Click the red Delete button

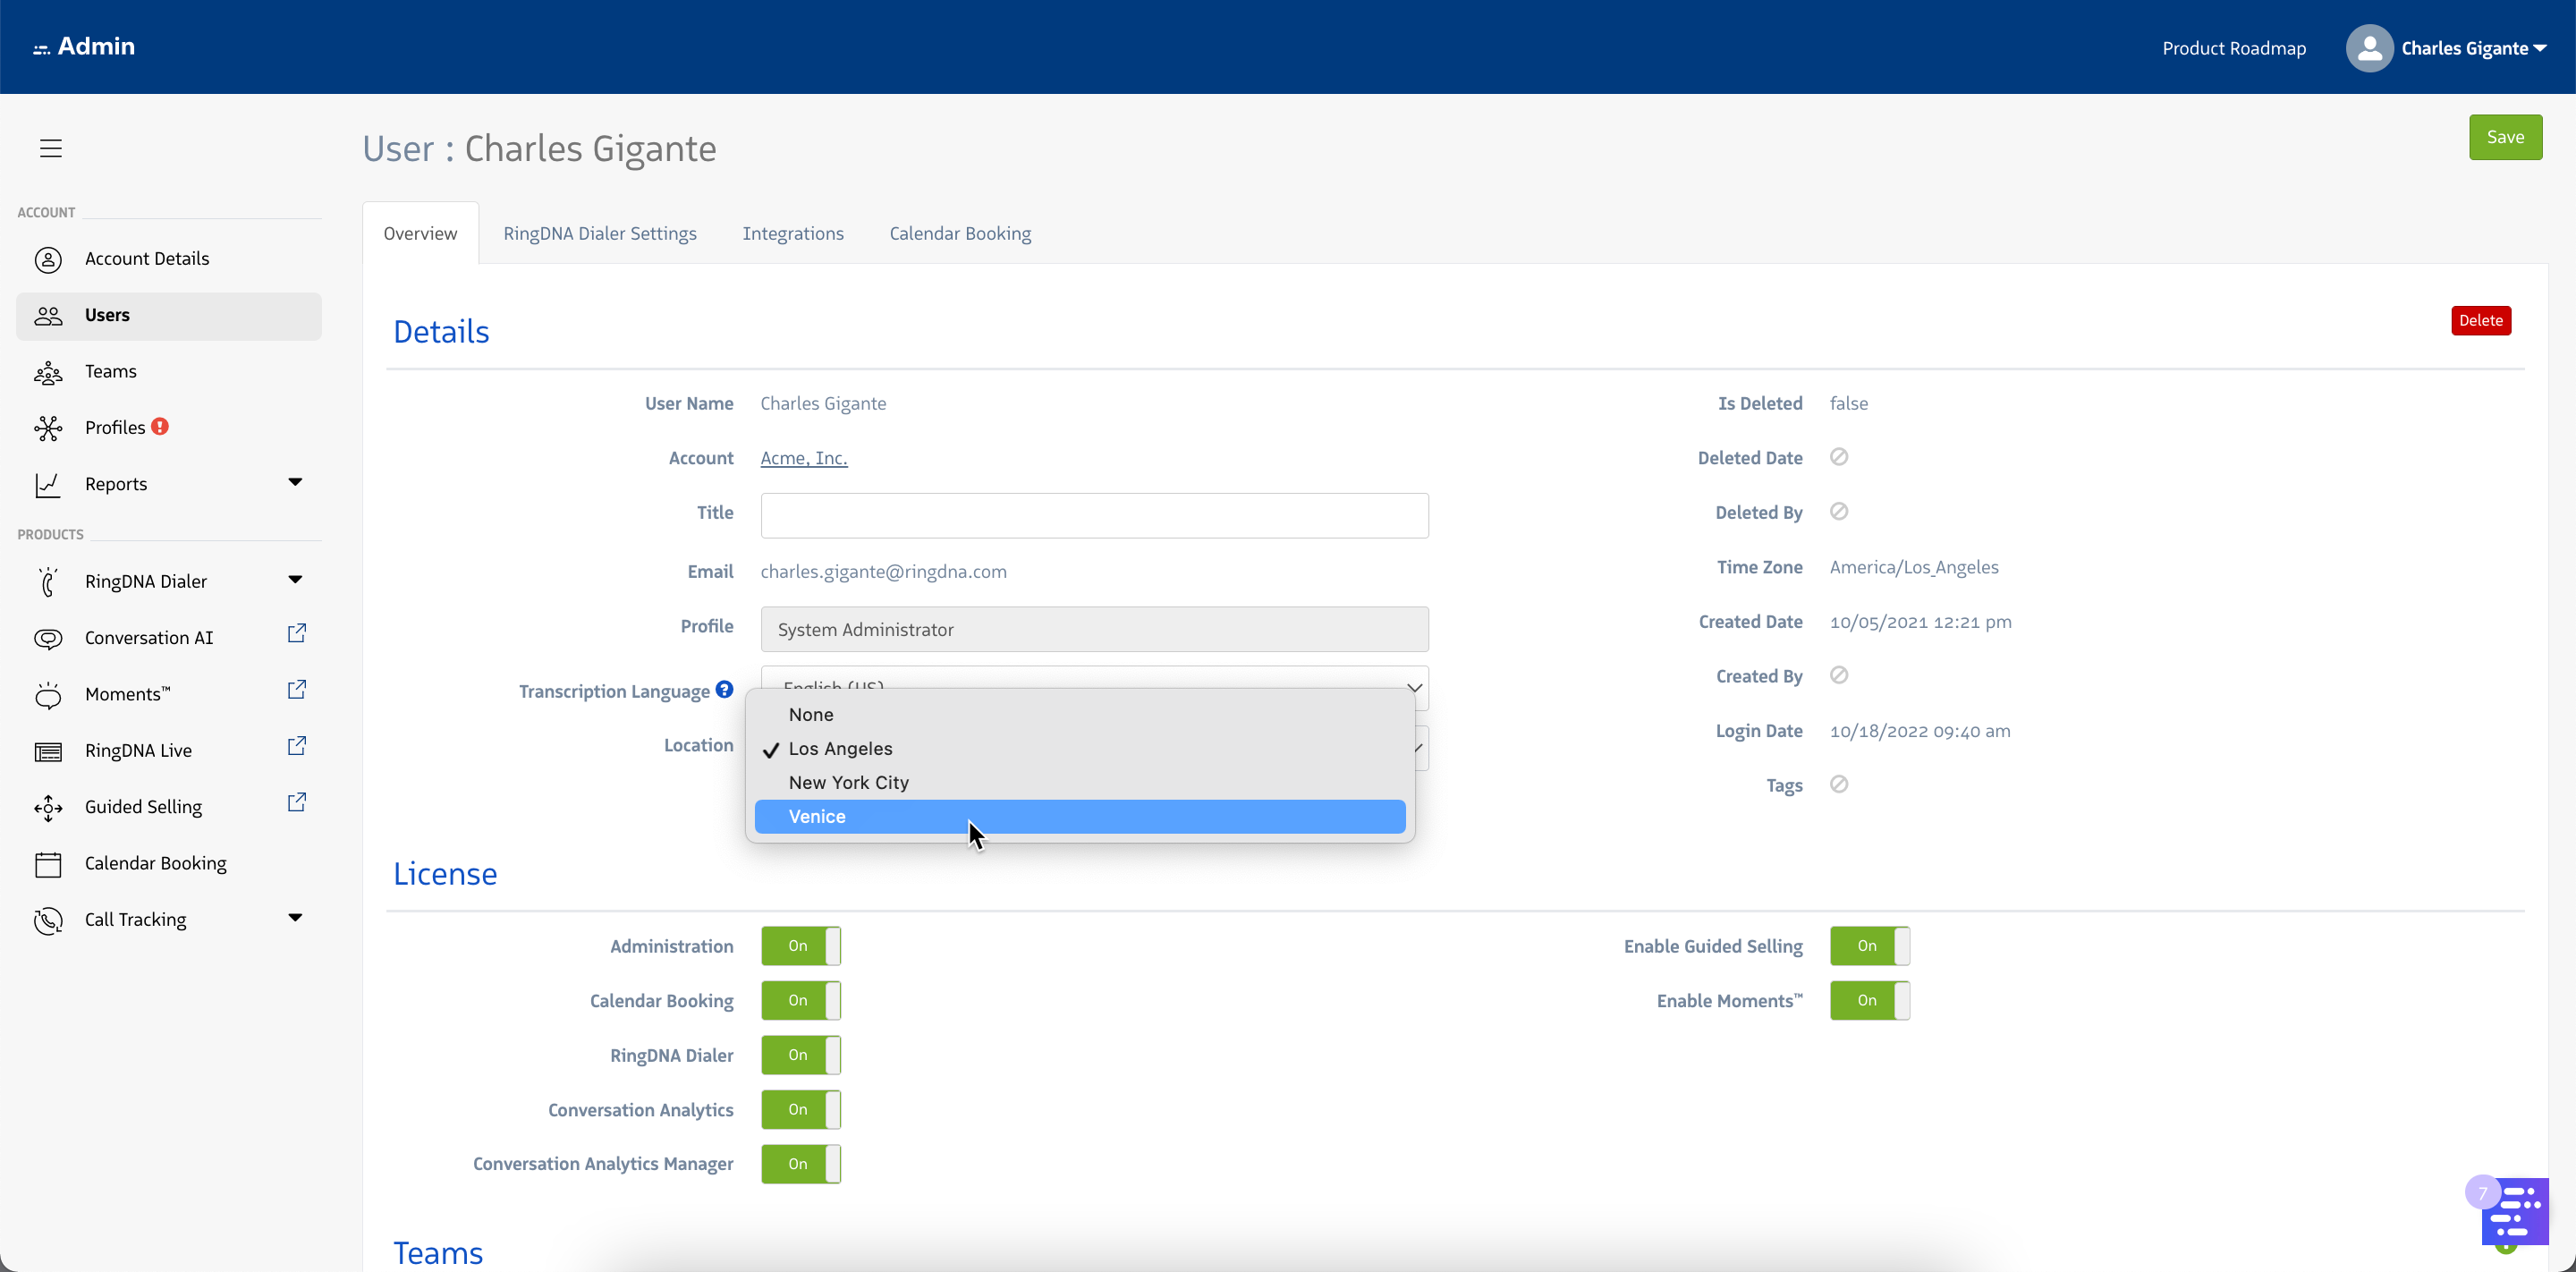point(2480,320)
